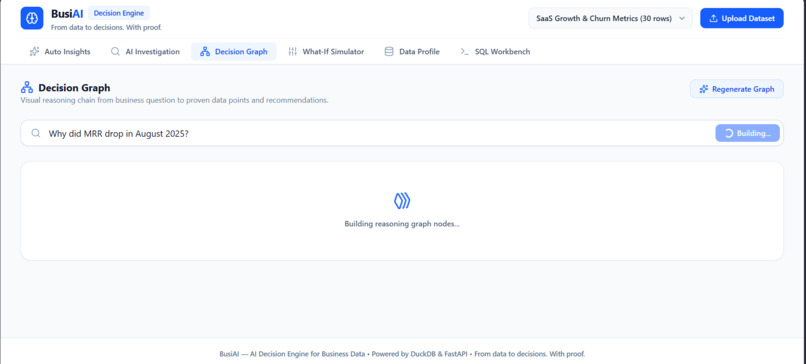
Task: Click the terminal prompt icon beside SQL Workbench
Action: click(x=465, y=51)
